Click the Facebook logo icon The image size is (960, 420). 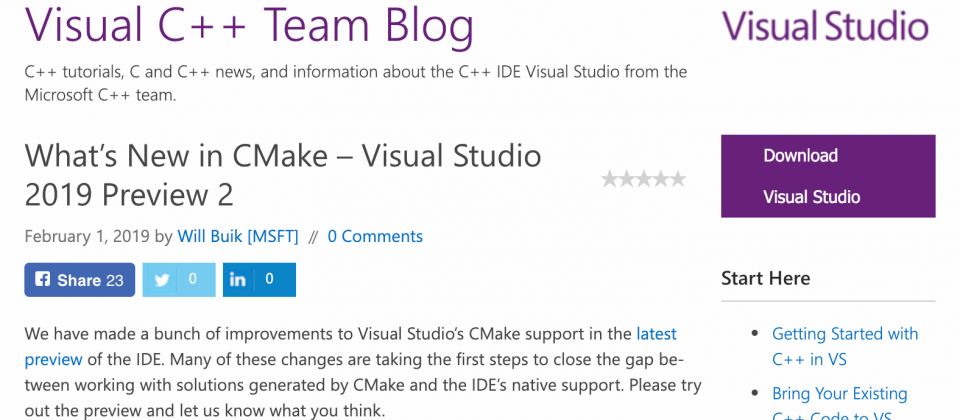(42, 280)
